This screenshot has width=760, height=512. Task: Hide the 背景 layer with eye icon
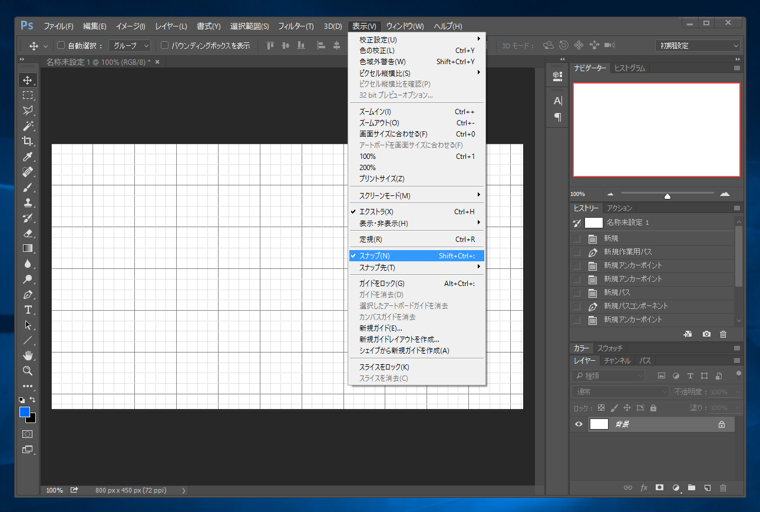click(578, 424)
